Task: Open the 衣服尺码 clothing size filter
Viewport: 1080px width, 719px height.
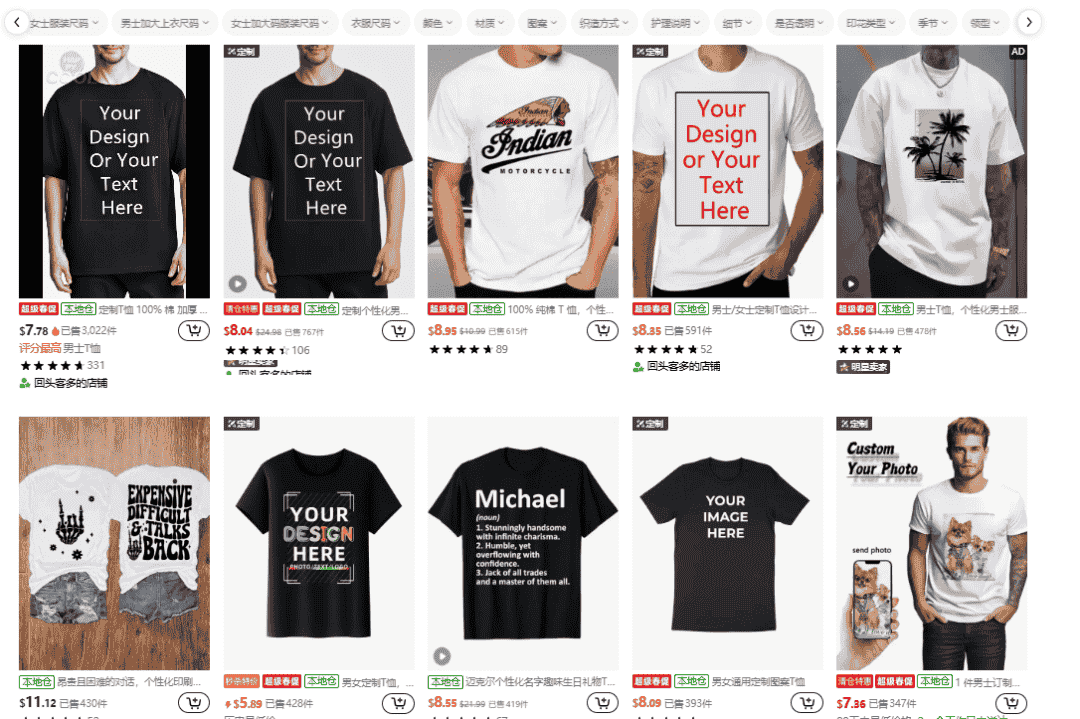Action: 375,23
